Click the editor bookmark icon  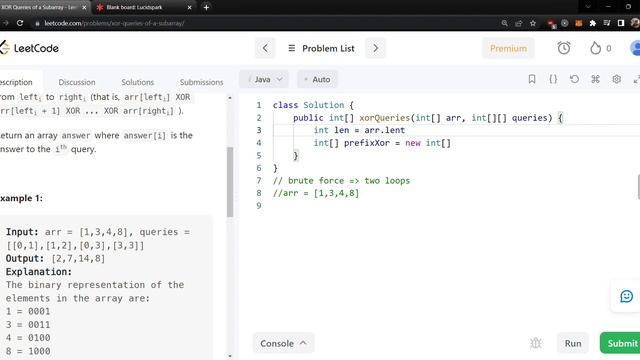pos(532,79)
